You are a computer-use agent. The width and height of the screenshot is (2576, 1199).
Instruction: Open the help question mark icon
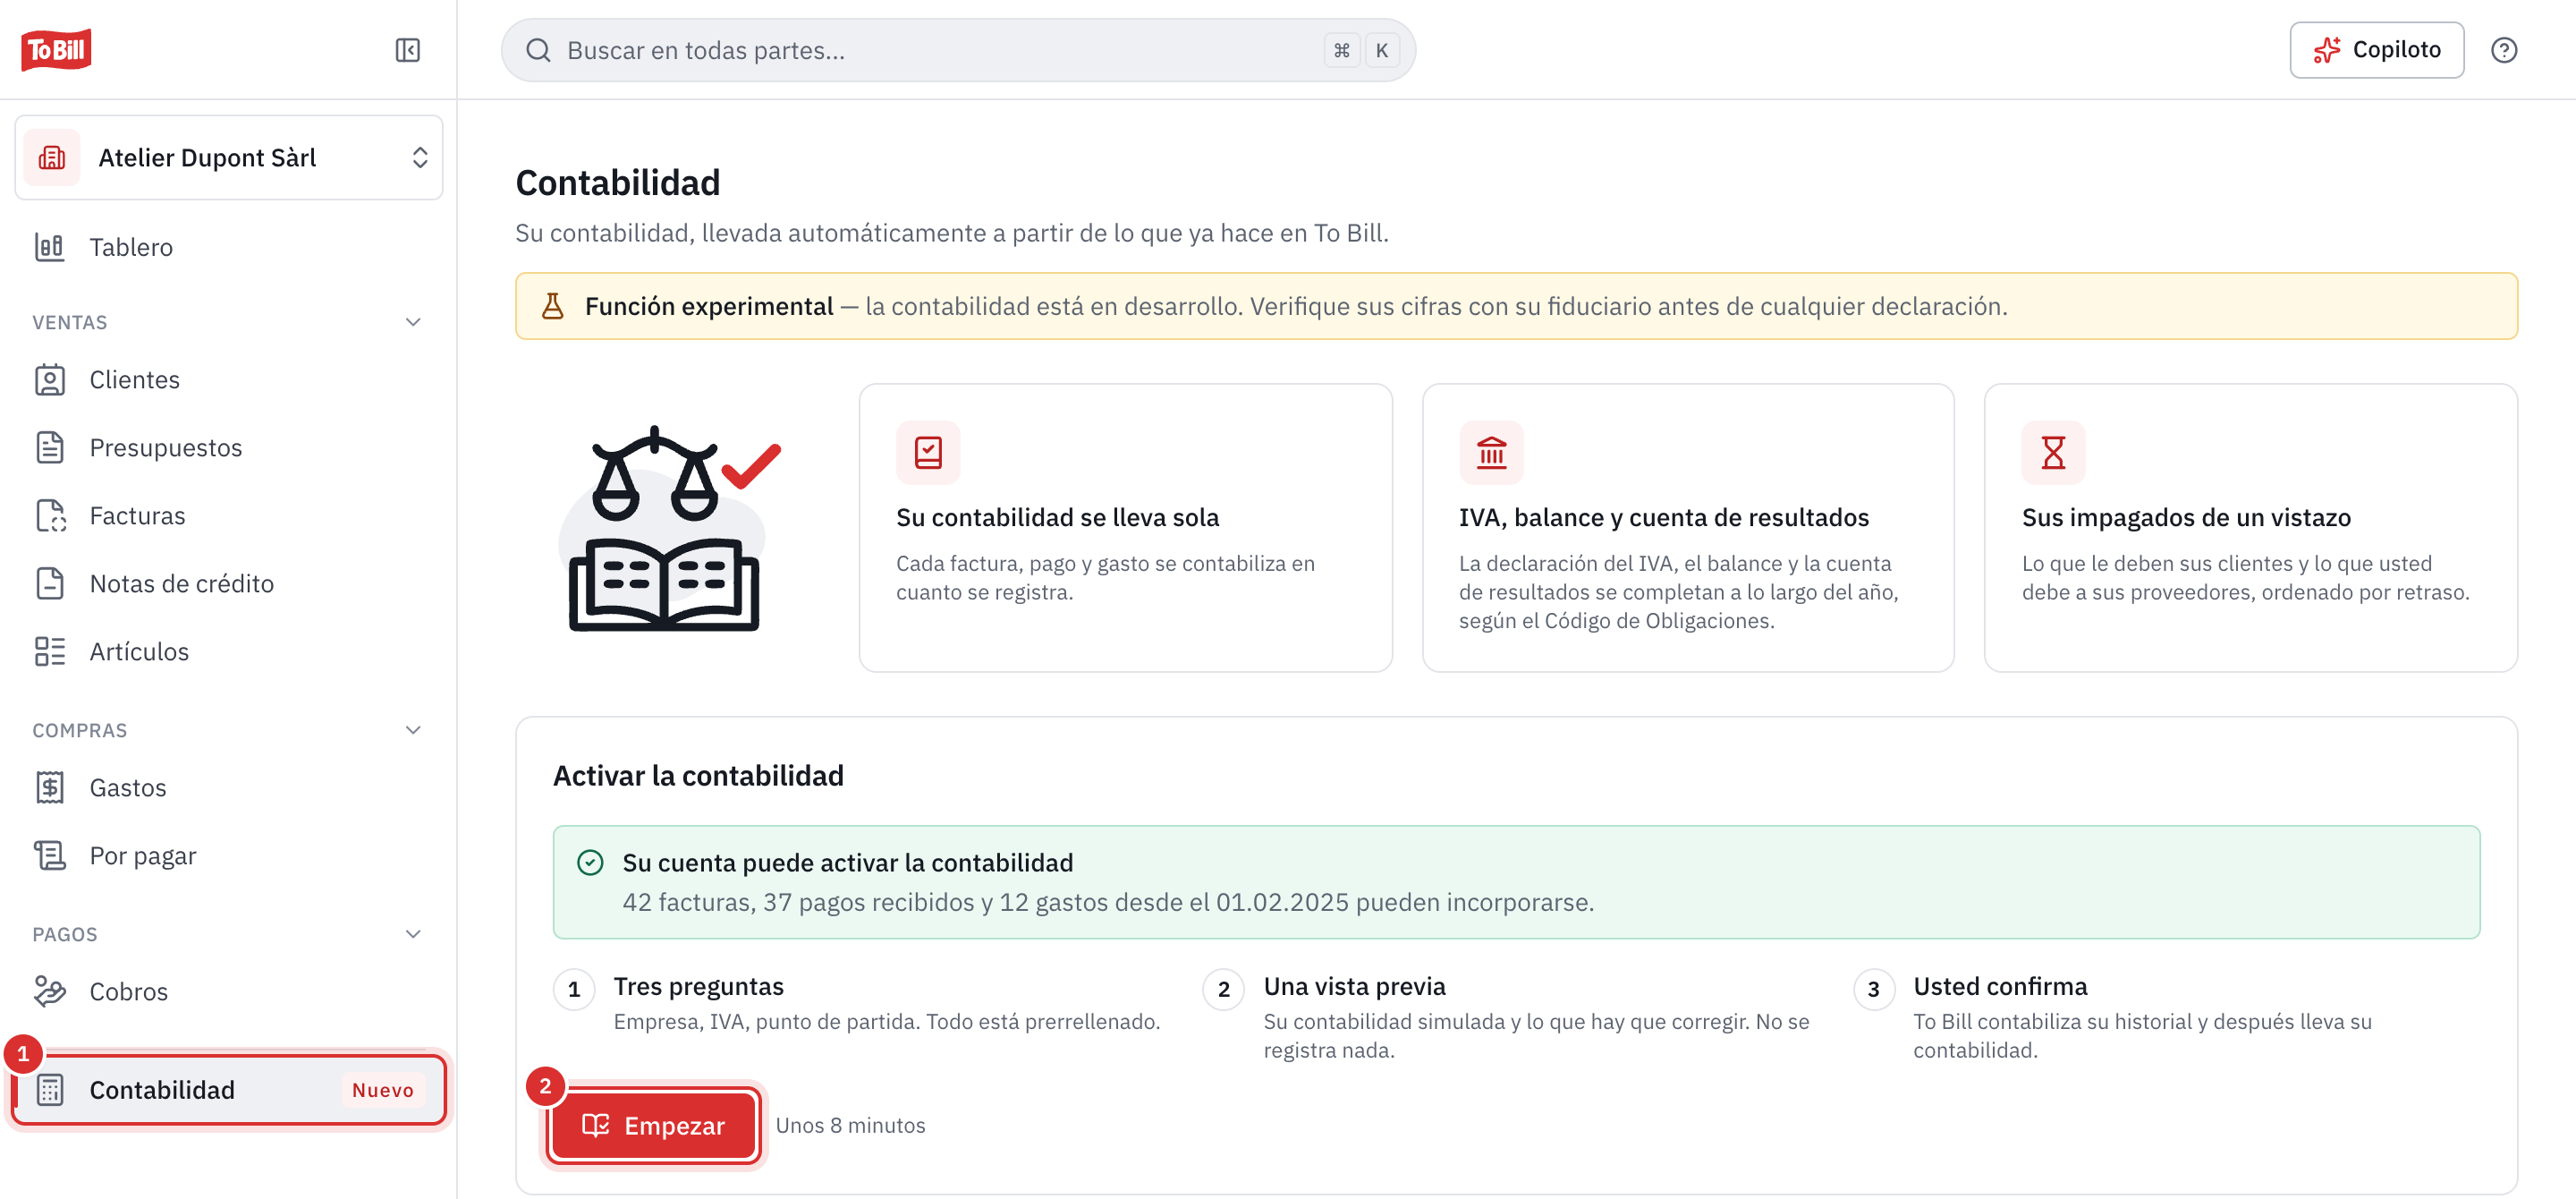point(2503,50)
